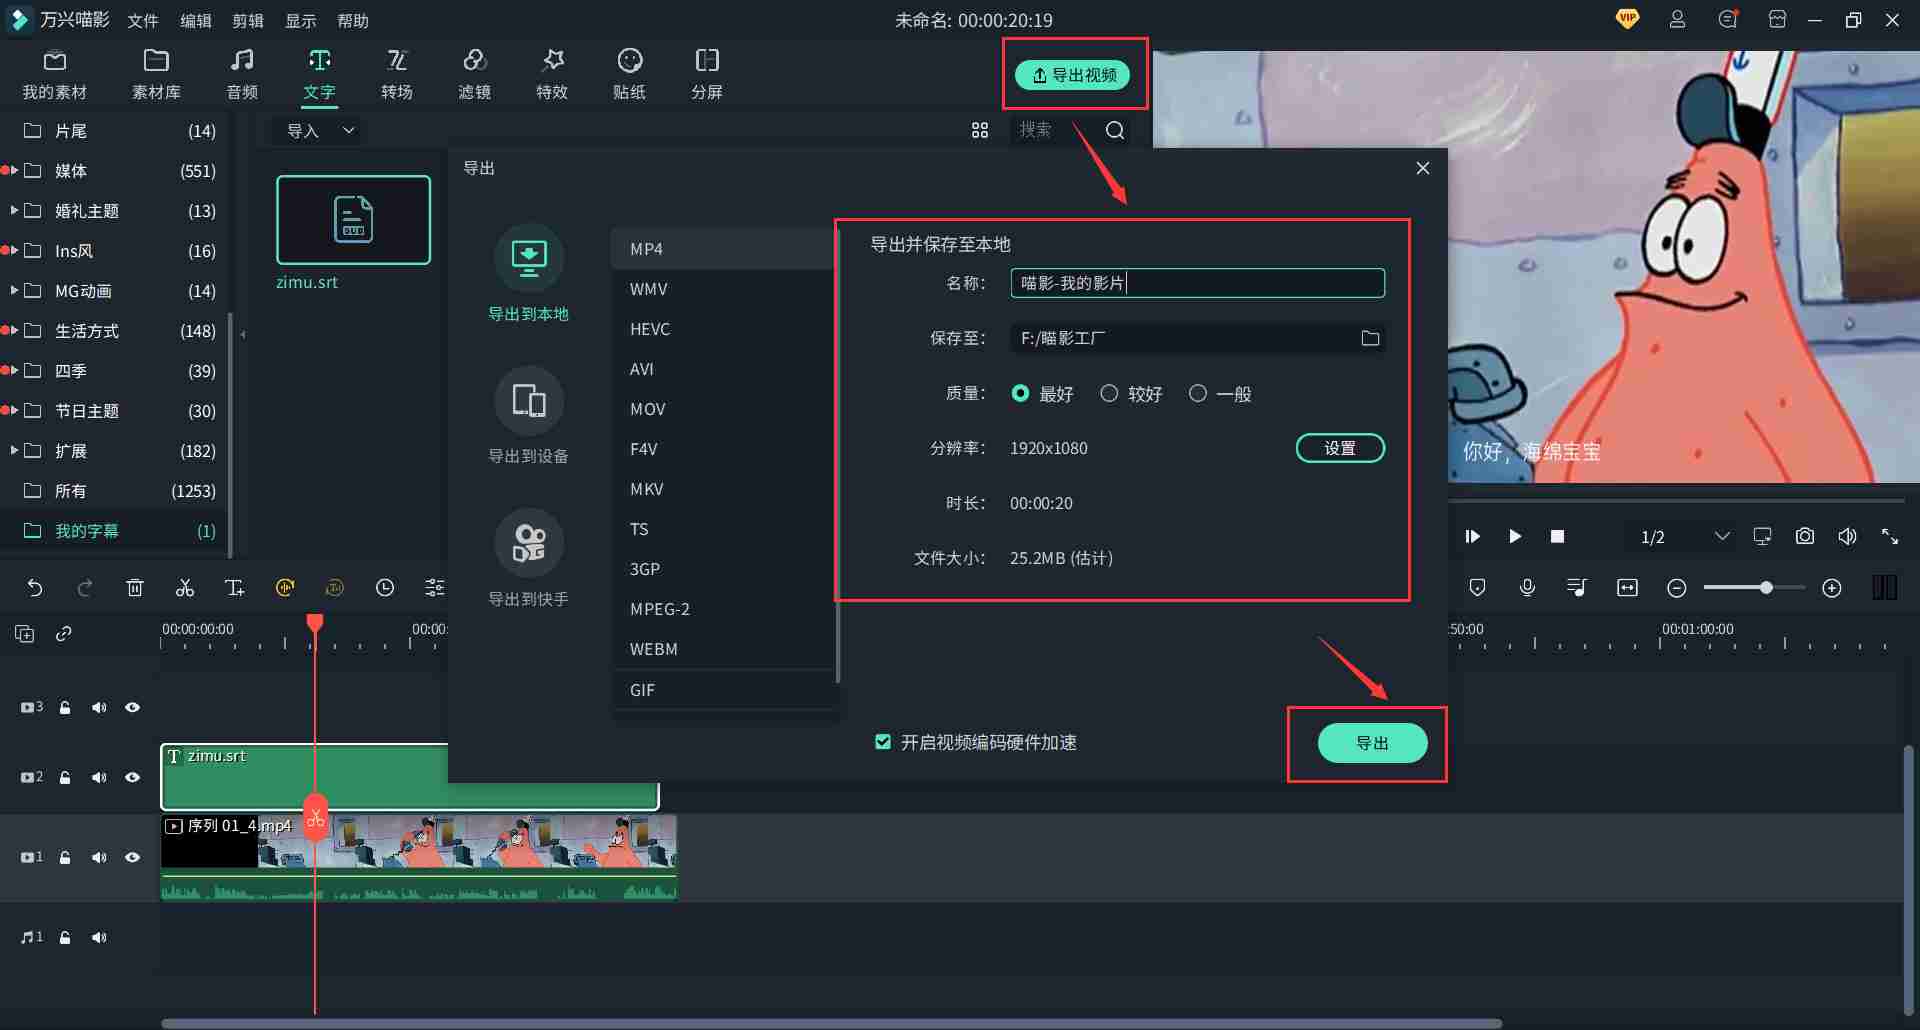Mute video track 1 speaker
Screen dimensions: 1920x1030
[99, 857]
